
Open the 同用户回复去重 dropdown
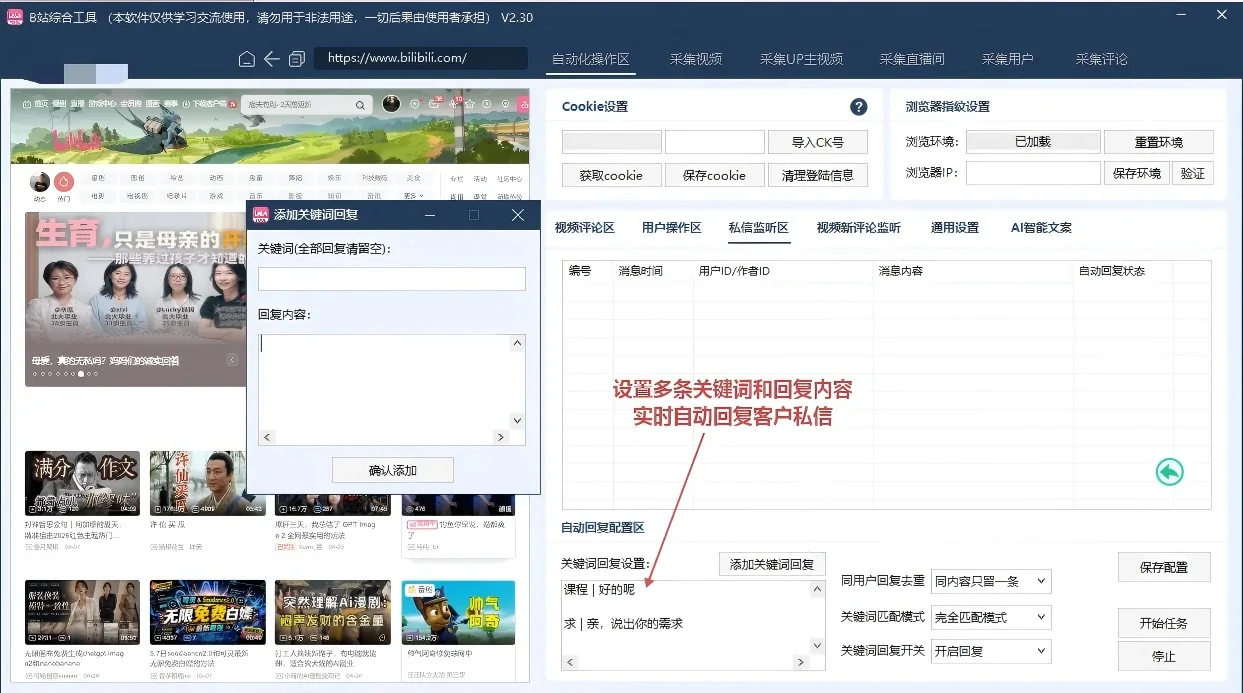click(x=991, y=581)
